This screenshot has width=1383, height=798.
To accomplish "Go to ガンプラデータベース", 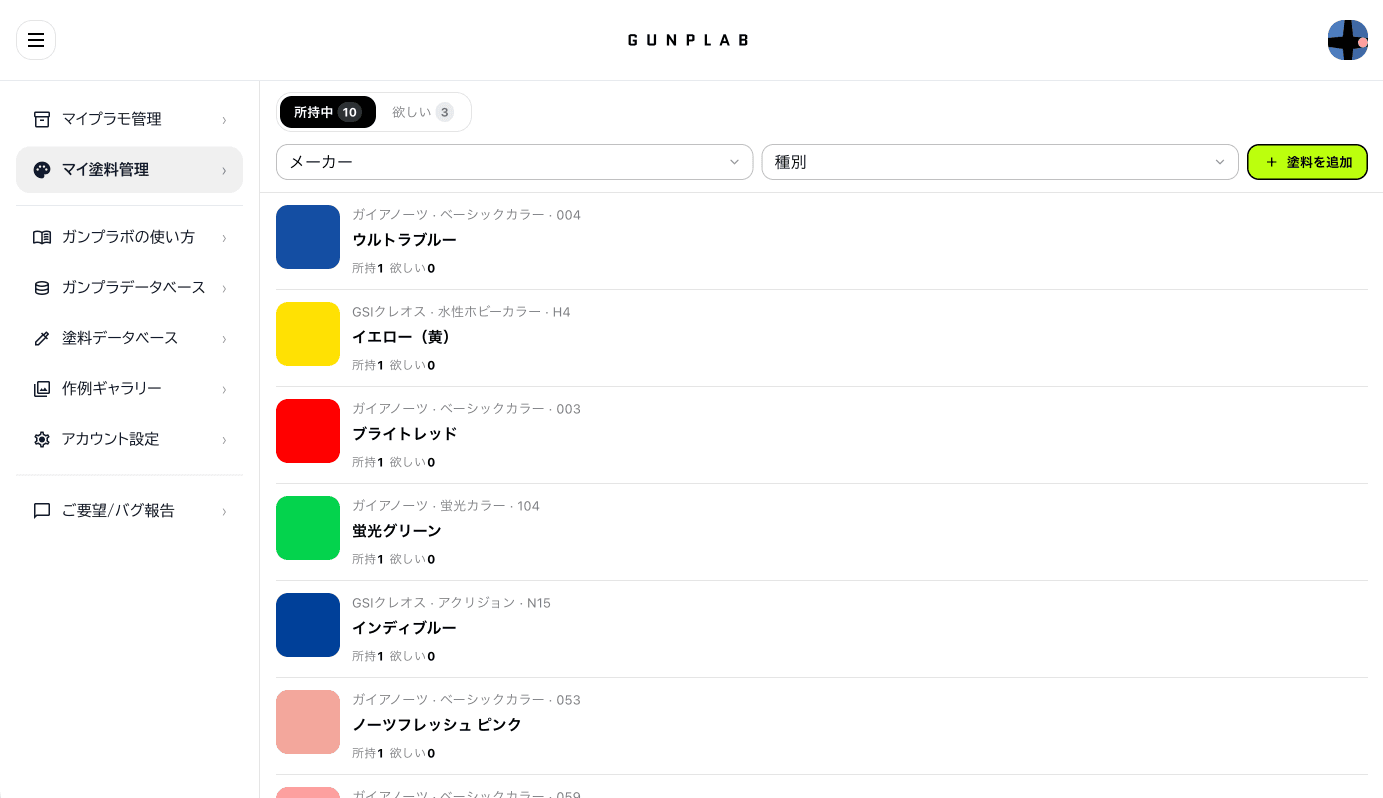I will click(x=129, y=288).
